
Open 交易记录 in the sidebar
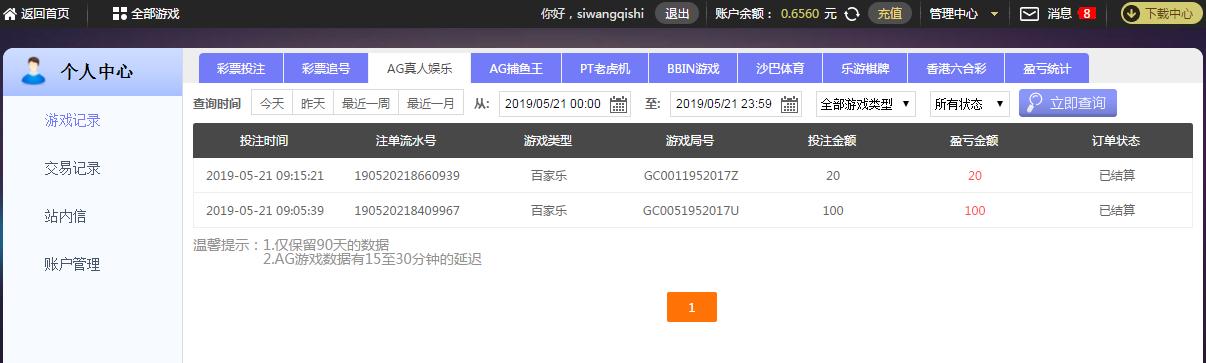point(73,168)
